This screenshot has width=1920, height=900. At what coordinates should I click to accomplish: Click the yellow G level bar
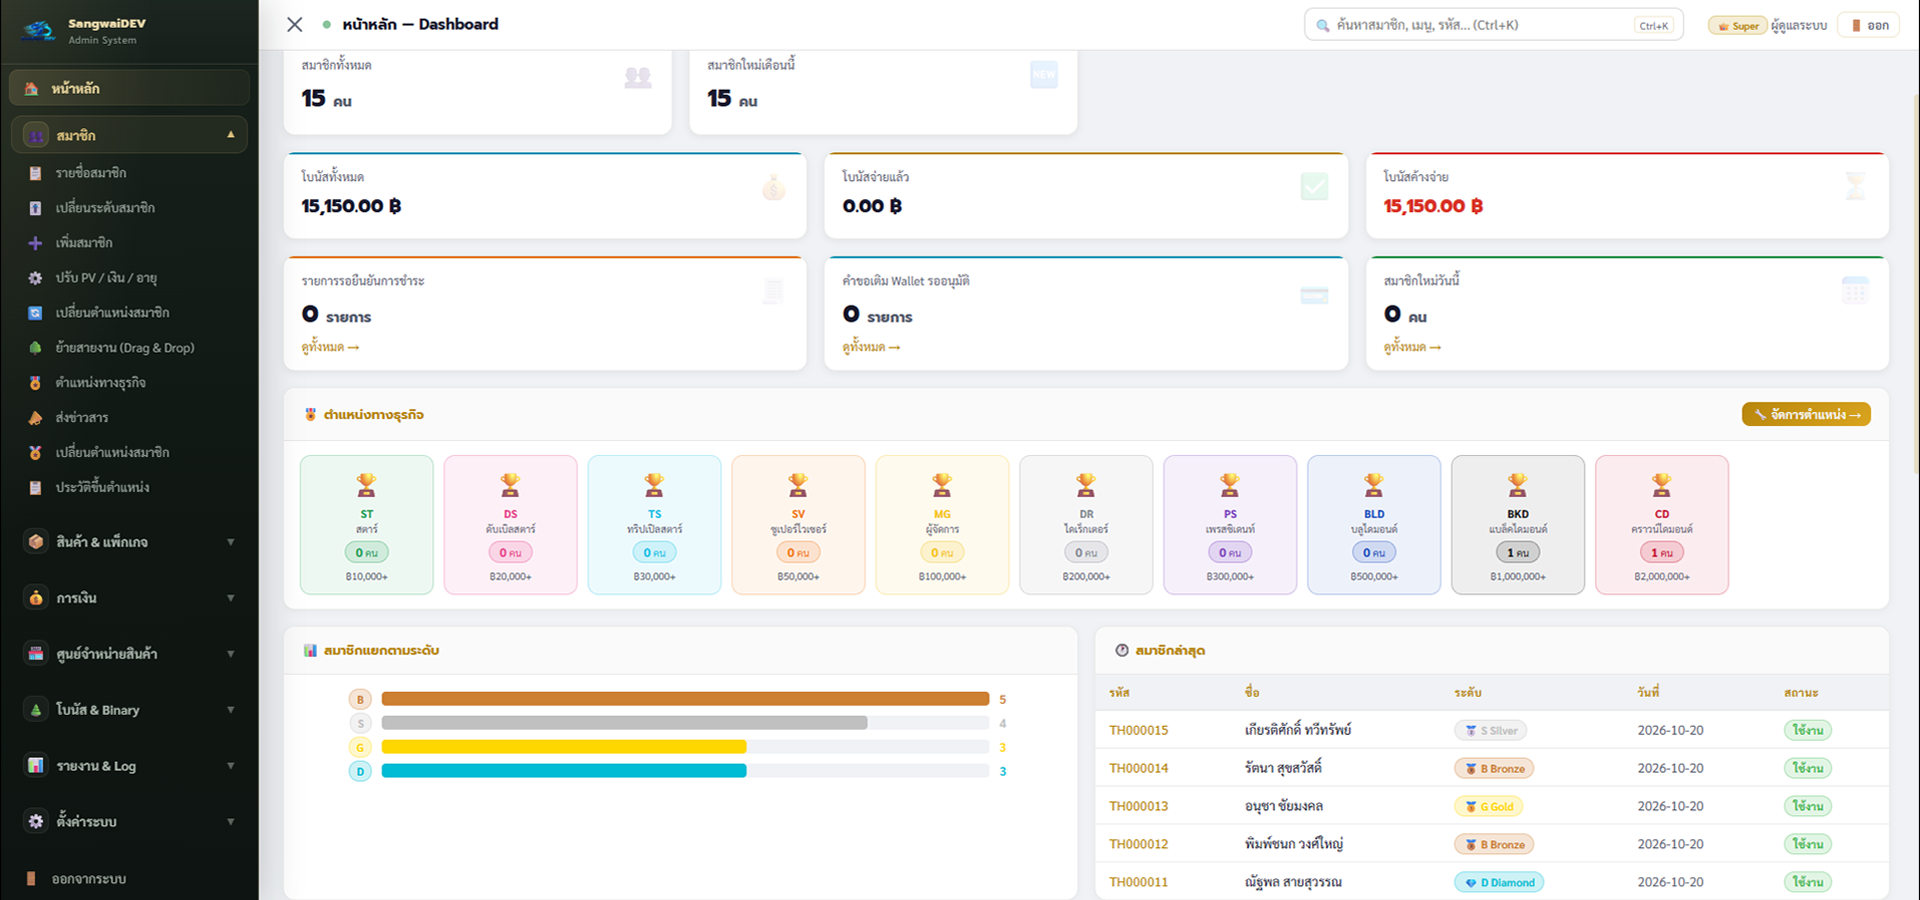point(564,747)
